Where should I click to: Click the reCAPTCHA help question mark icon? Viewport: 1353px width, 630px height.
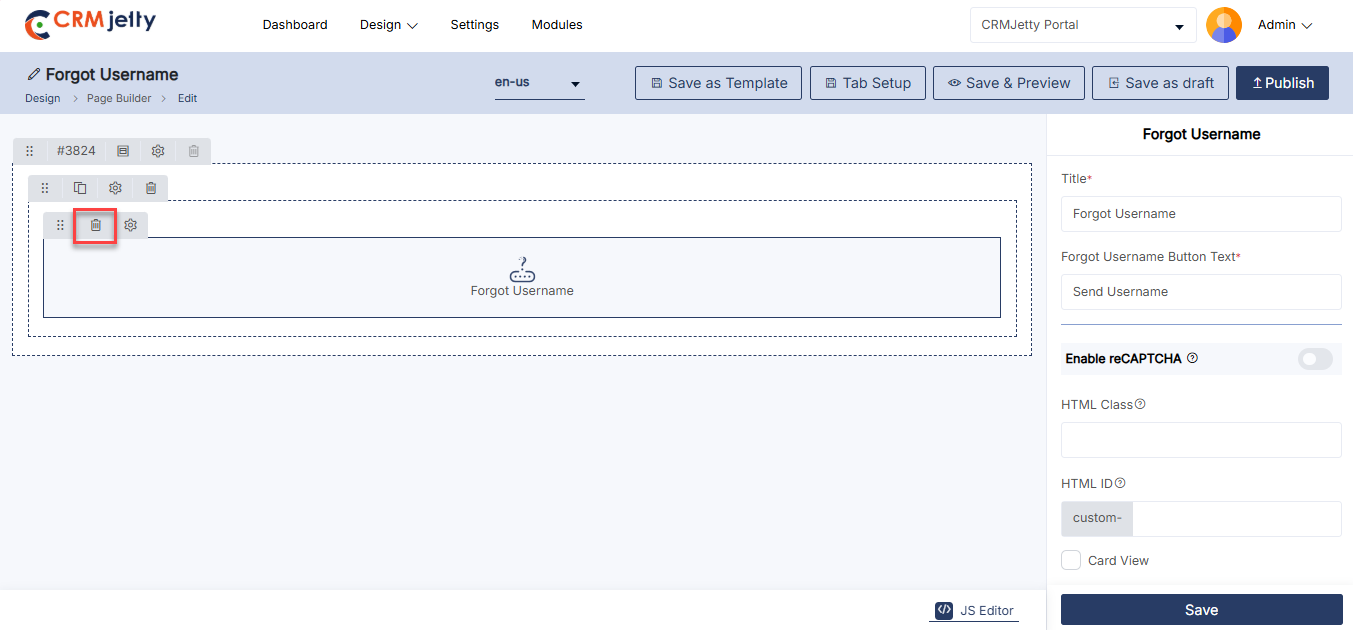[x=1192, y=358]
